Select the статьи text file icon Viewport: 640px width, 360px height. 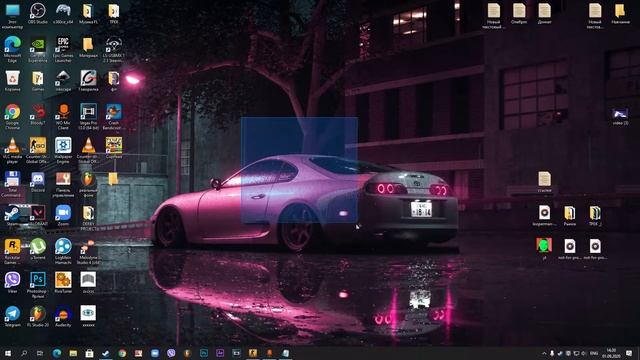(x=544, y=179)
